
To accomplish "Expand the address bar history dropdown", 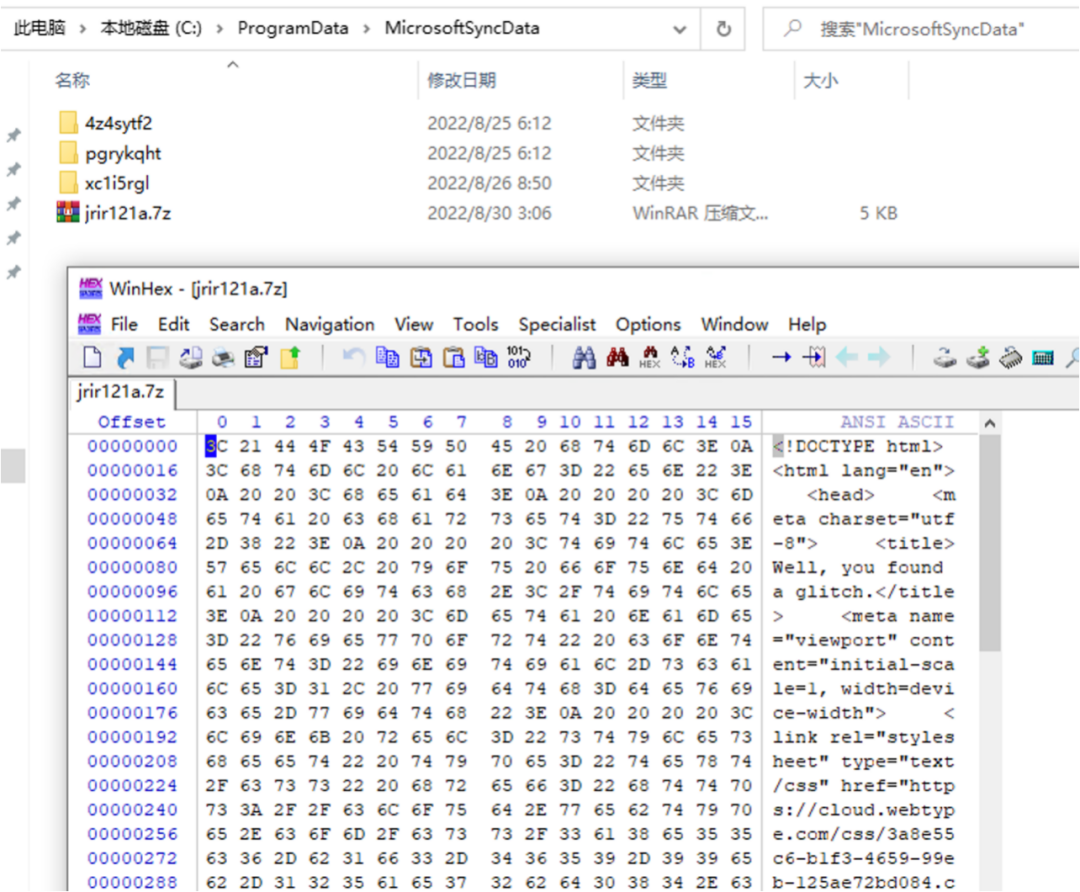I will click(x=680, y=29).
